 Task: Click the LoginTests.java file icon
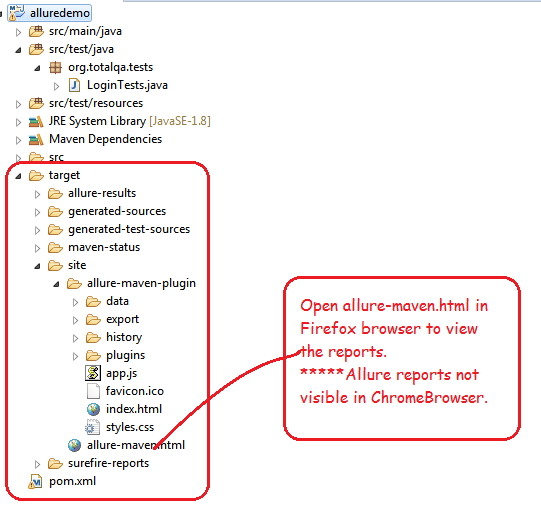tap(75, 85)
